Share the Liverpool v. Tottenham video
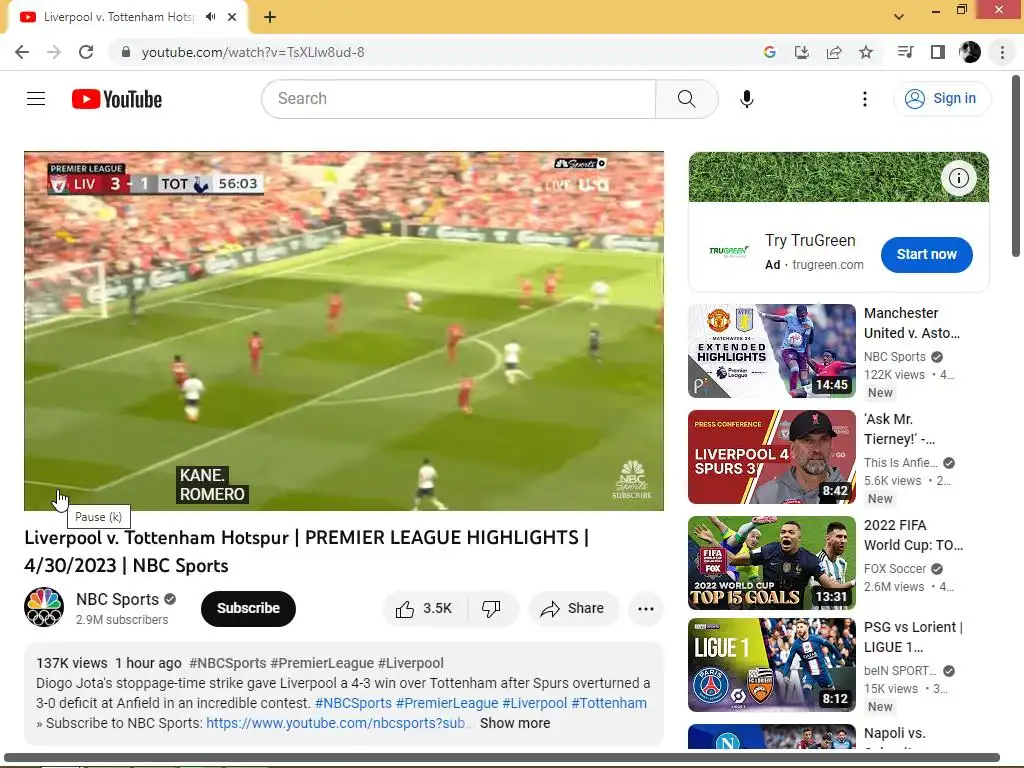1024x768 pixels. pyautogui.click(x=572, y=609)
